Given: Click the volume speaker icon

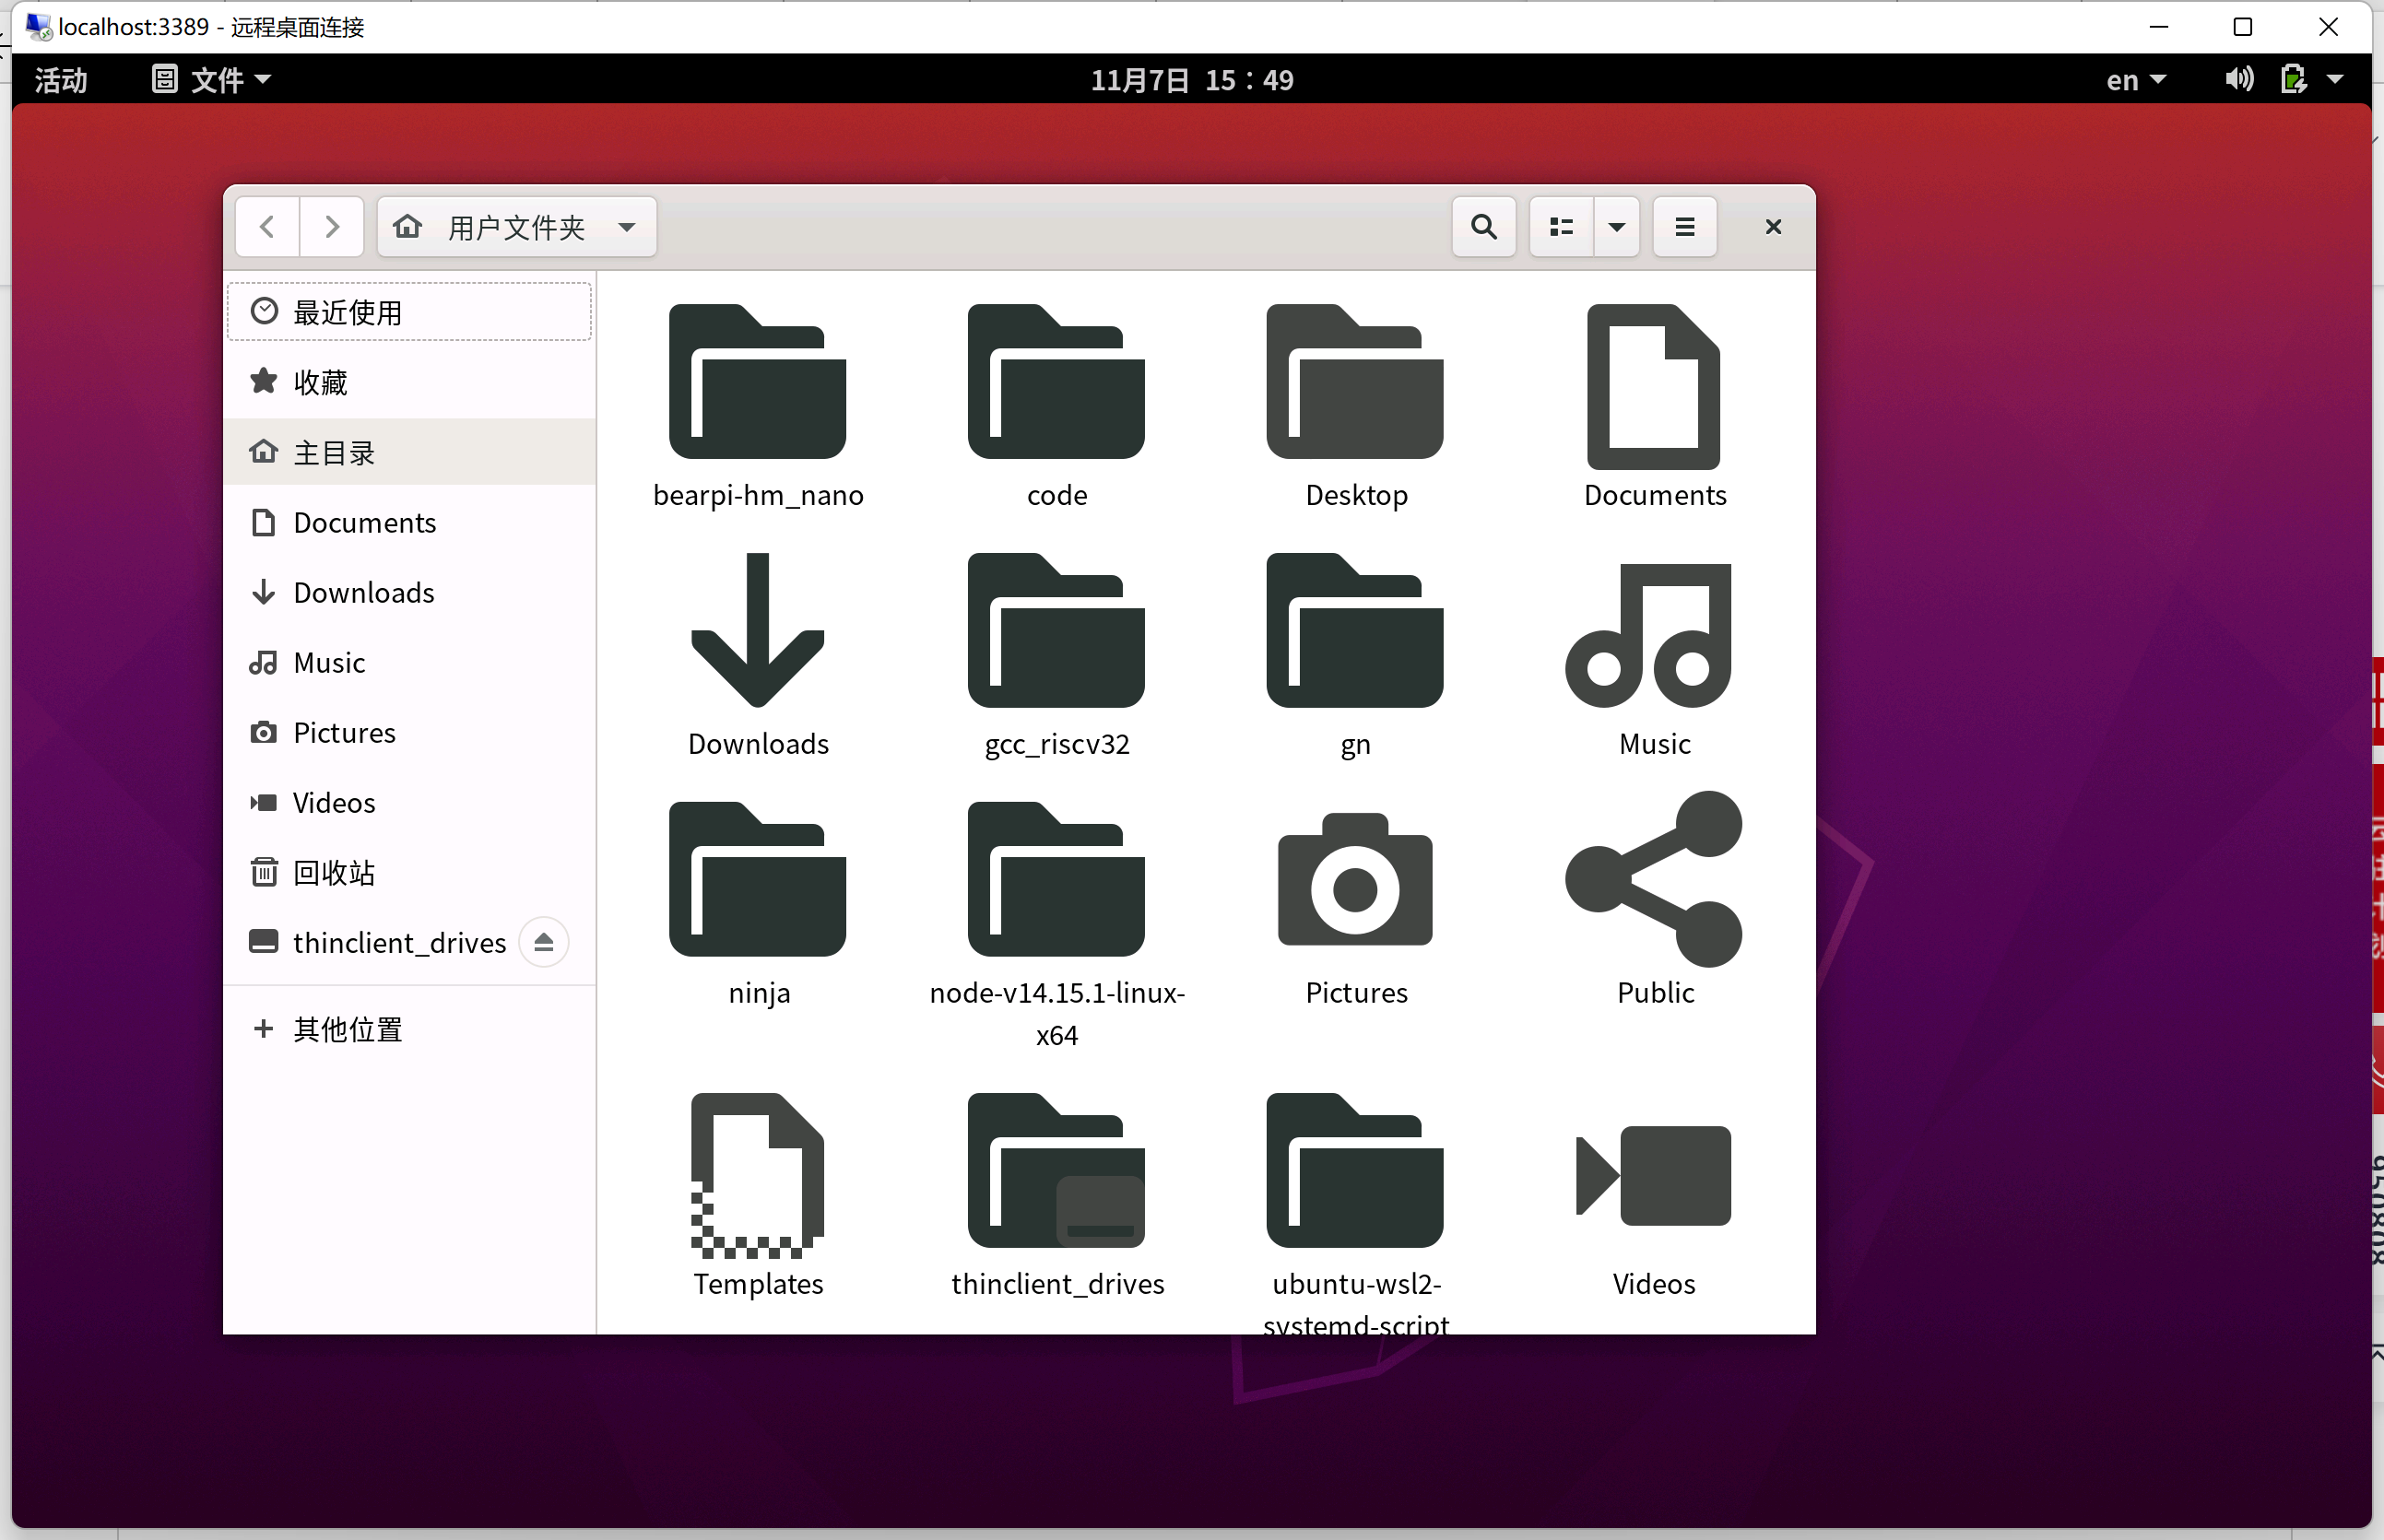Looking at the screenshot, I should [x=2239, y=79].
